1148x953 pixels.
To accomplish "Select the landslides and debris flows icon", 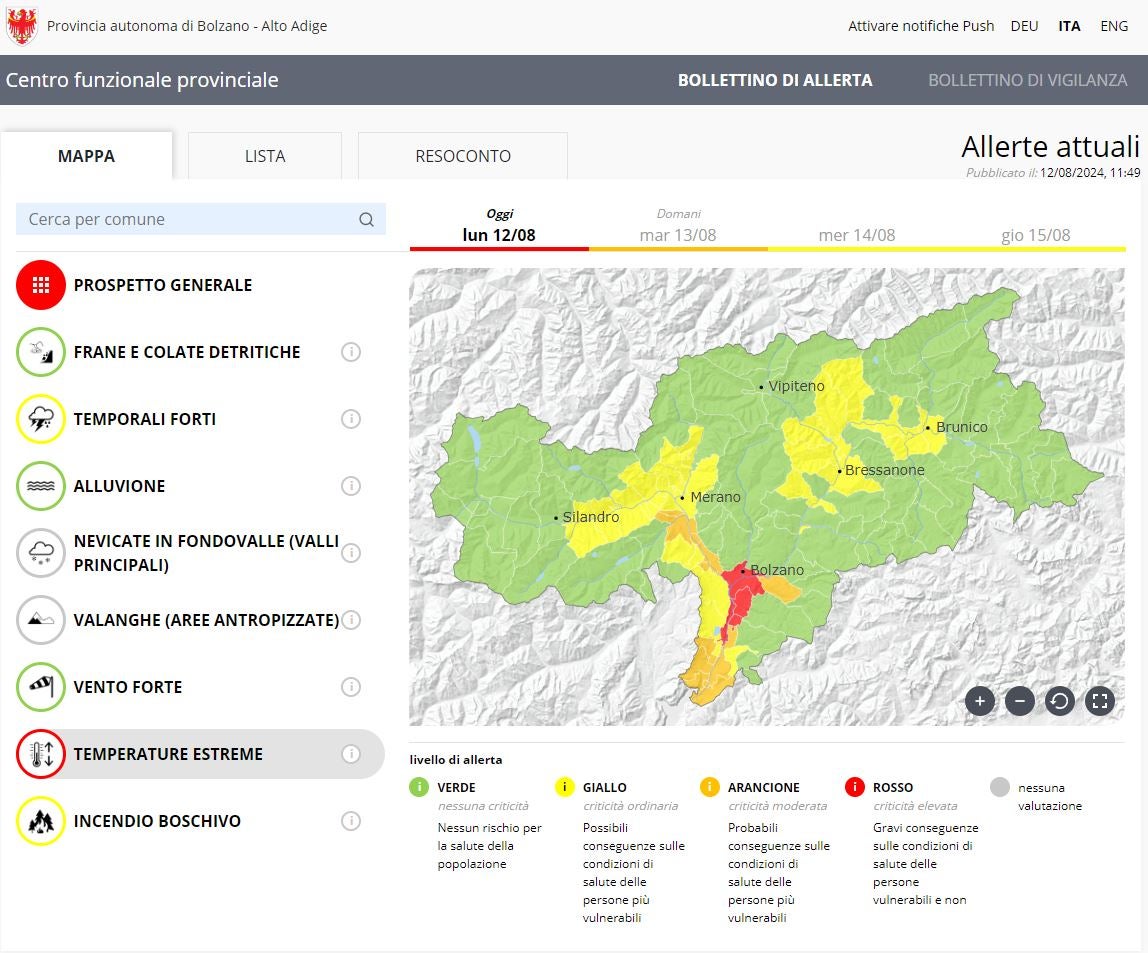I will tap(41, 352).
